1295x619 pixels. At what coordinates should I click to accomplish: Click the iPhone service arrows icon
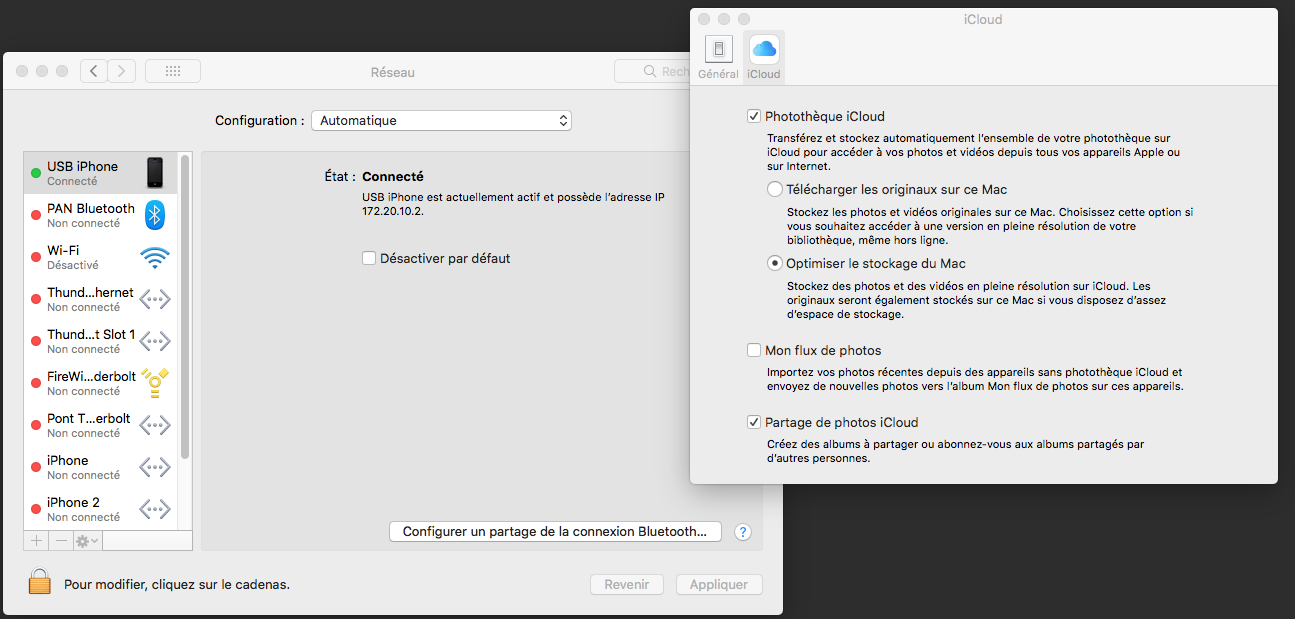155,467
